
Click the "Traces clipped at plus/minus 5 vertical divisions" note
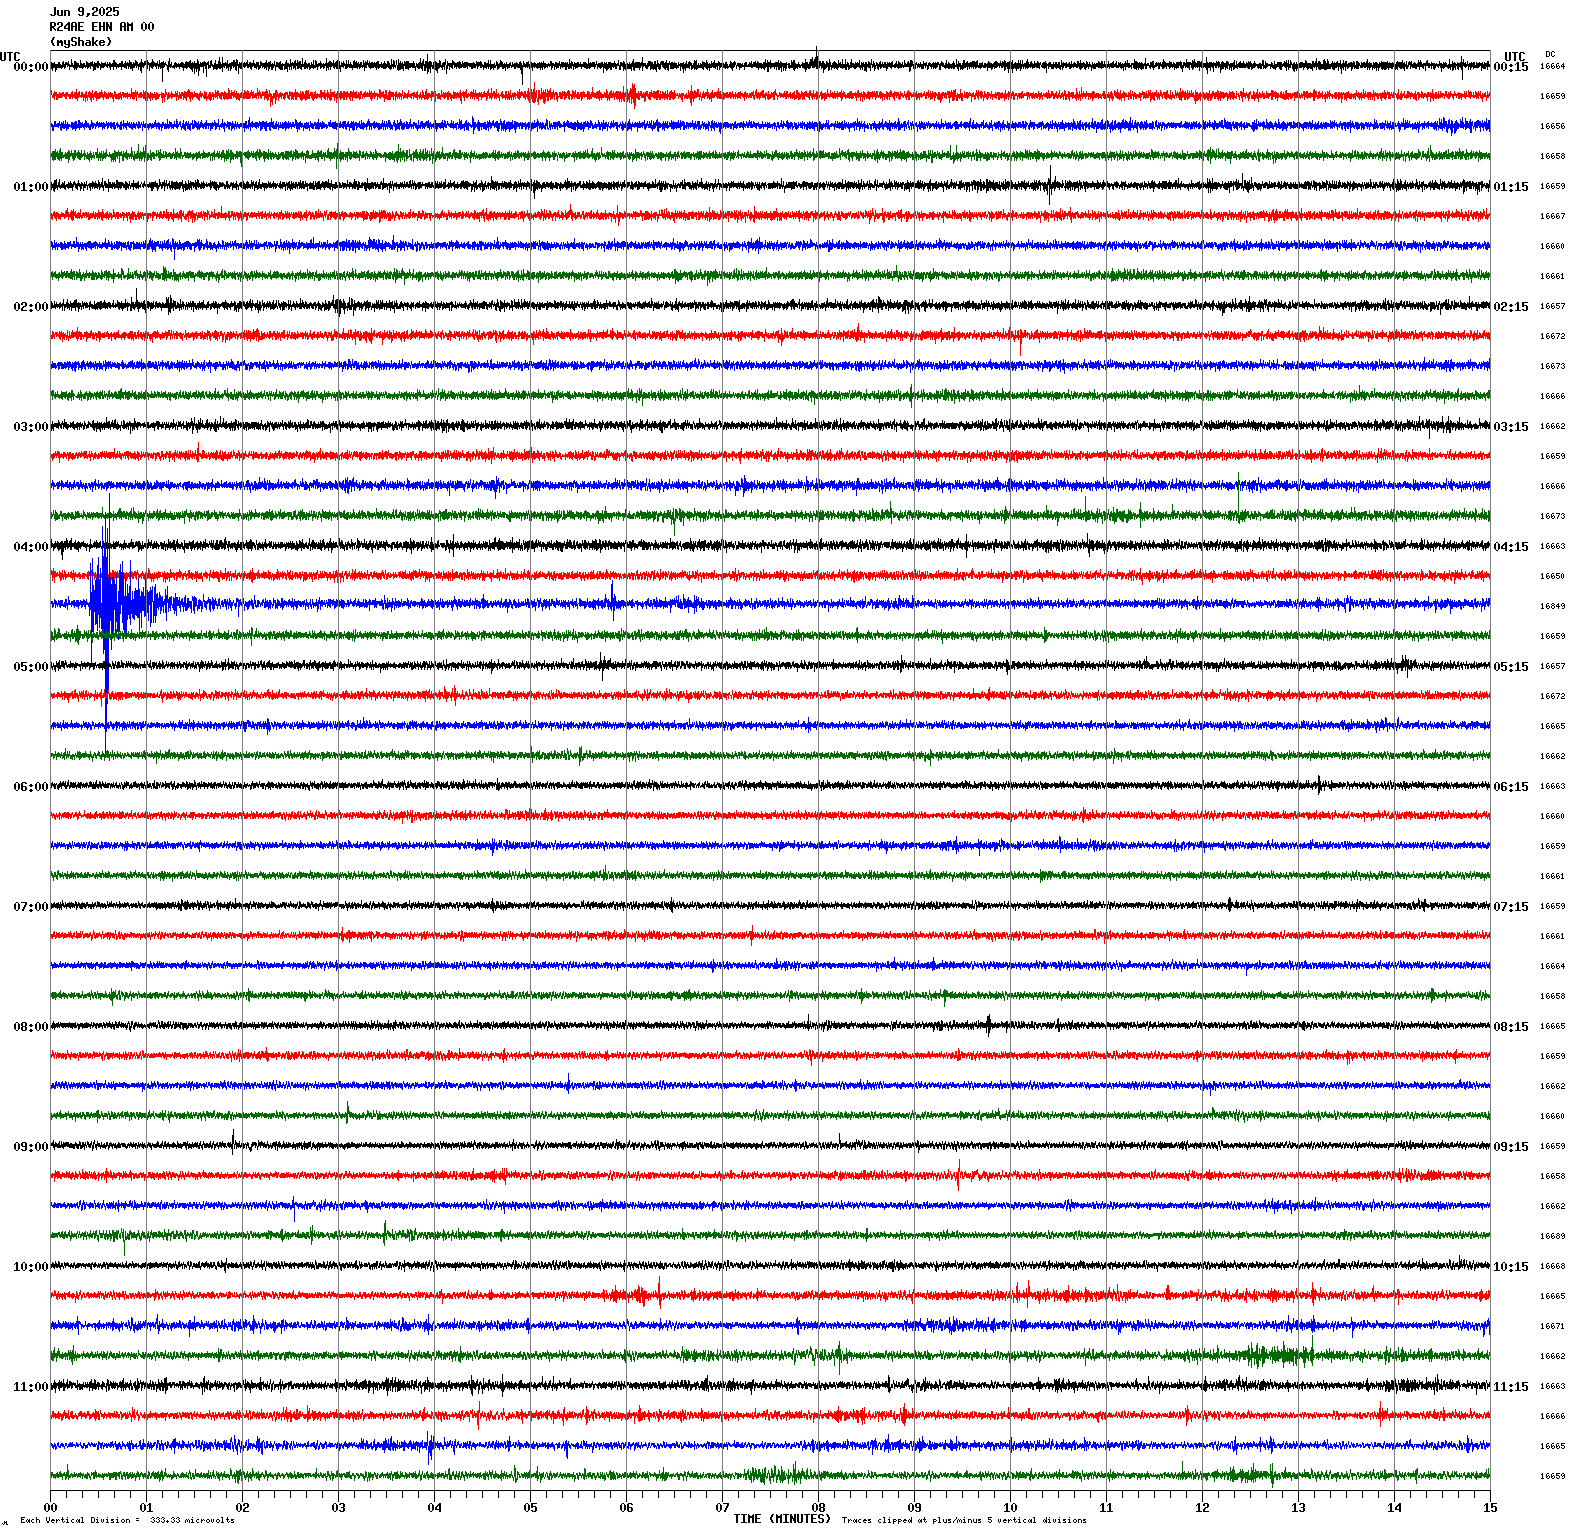click(x=964, y=1520)
